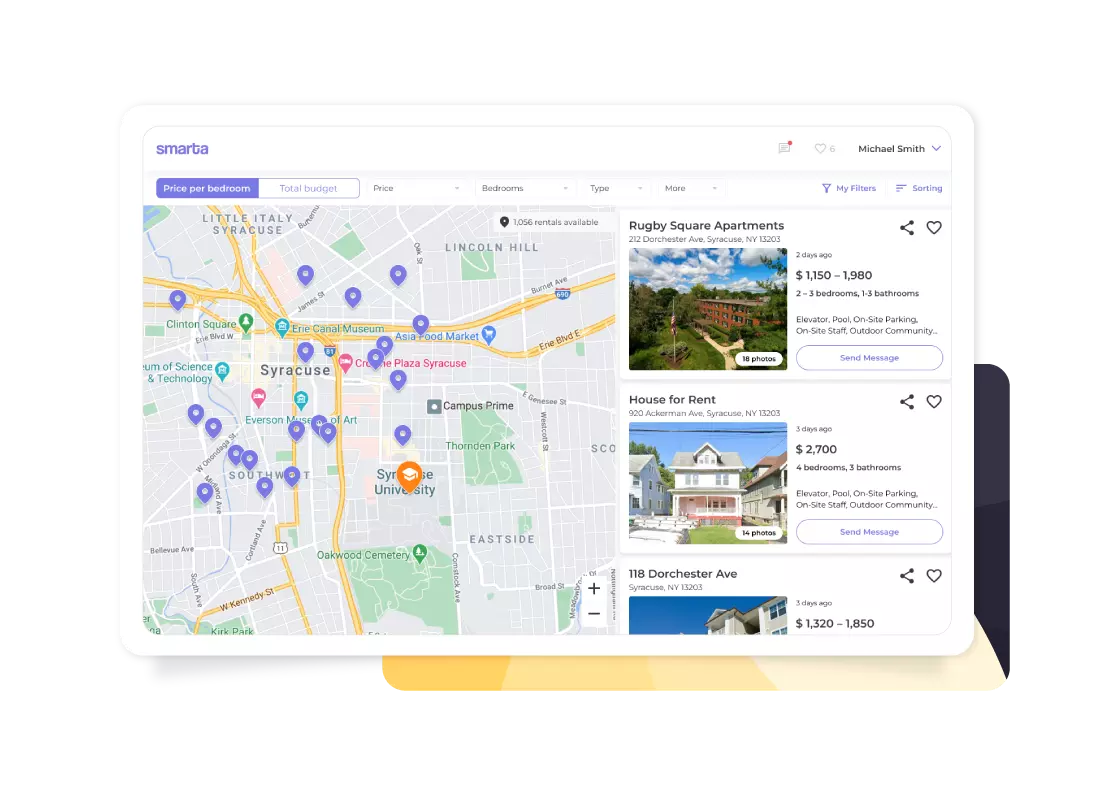
Task: Switch to Total budget tab
Action: (308, 188)
